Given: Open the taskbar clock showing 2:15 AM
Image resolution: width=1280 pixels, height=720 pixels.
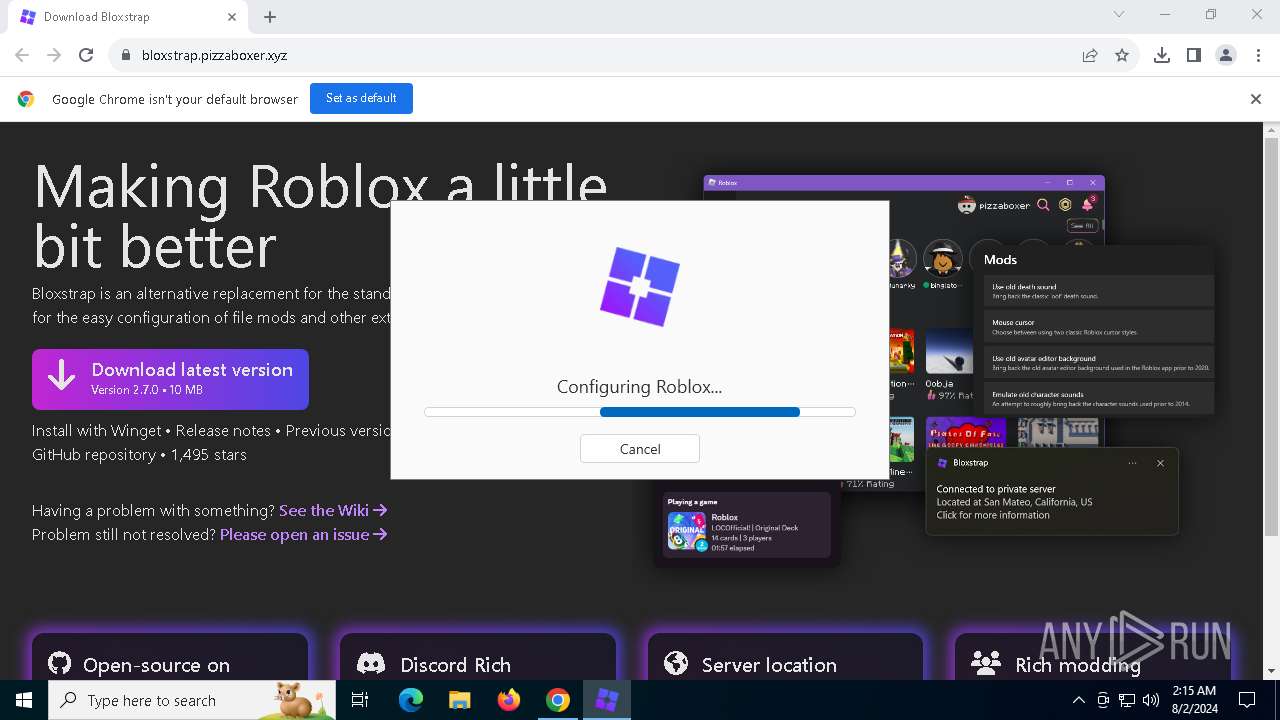Looking at the screenshot, I should pos(1193,700).
